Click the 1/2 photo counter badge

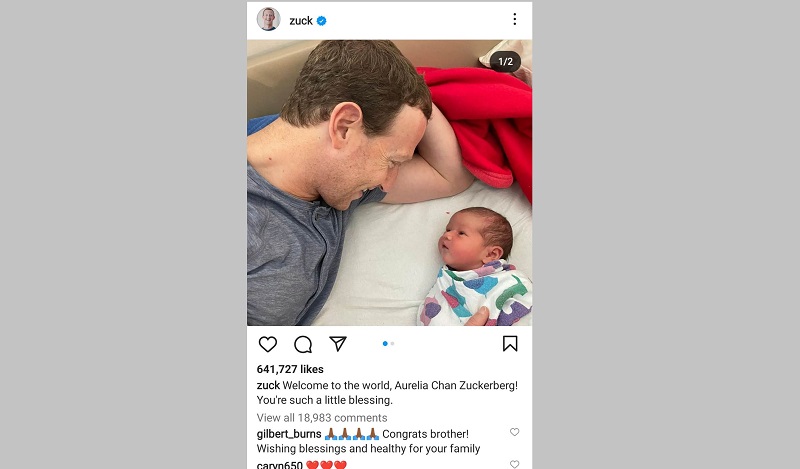505,62
